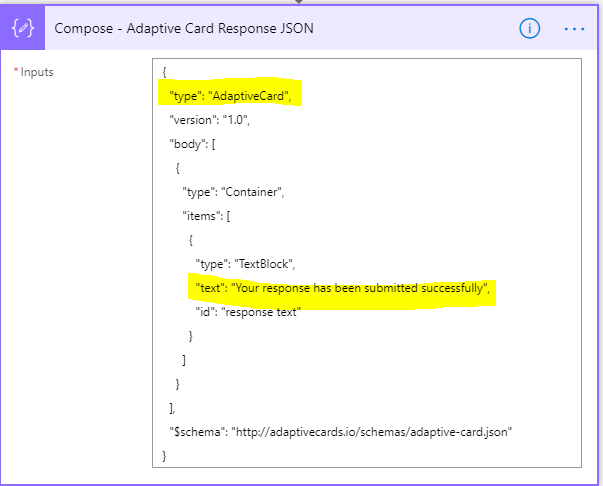Click the final closing curly brace
The image size is (603, 486).
click(x=164, y=455)
